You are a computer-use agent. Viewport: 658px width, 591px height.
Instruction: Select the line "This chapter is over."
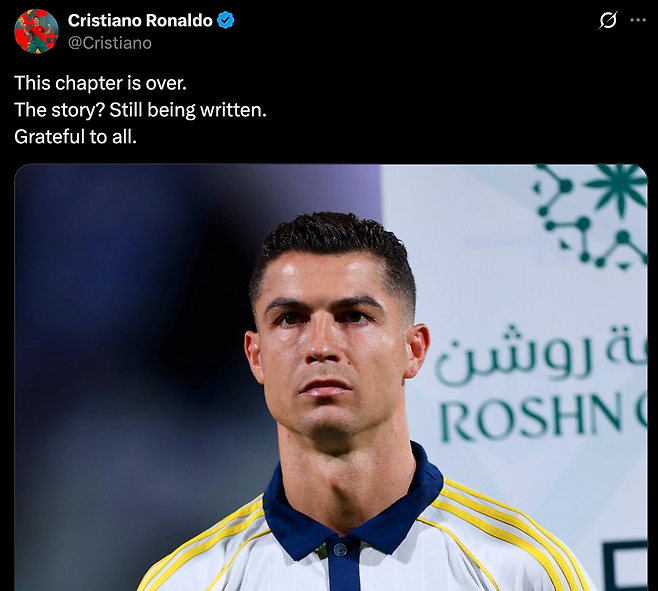(100, 83)
